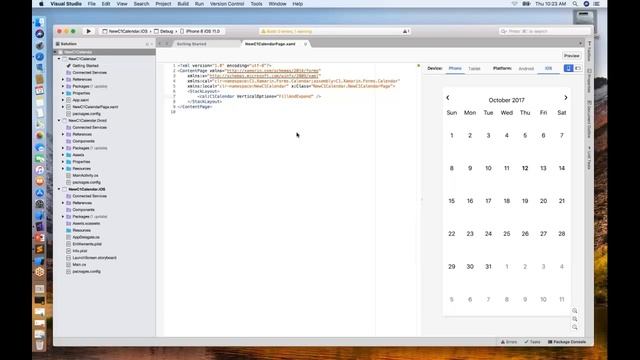Open the Unit Tests side pad
The width and height of the screenshot is (640, 360).
click(589, 158)
